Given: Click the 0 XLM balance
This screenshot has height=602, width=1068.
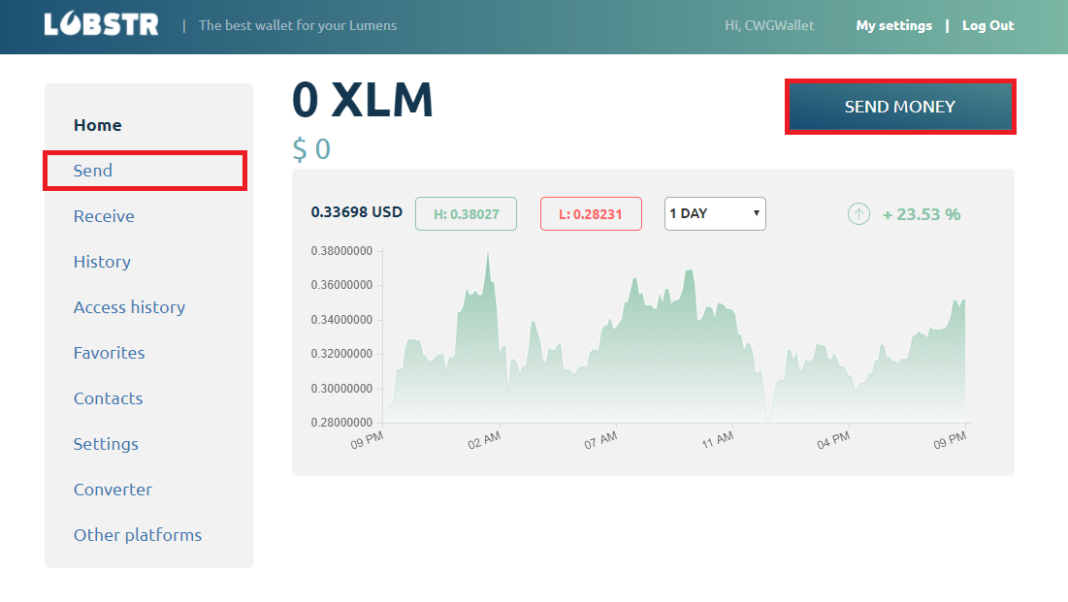Looking at the screenshot, I should [362, 100].
